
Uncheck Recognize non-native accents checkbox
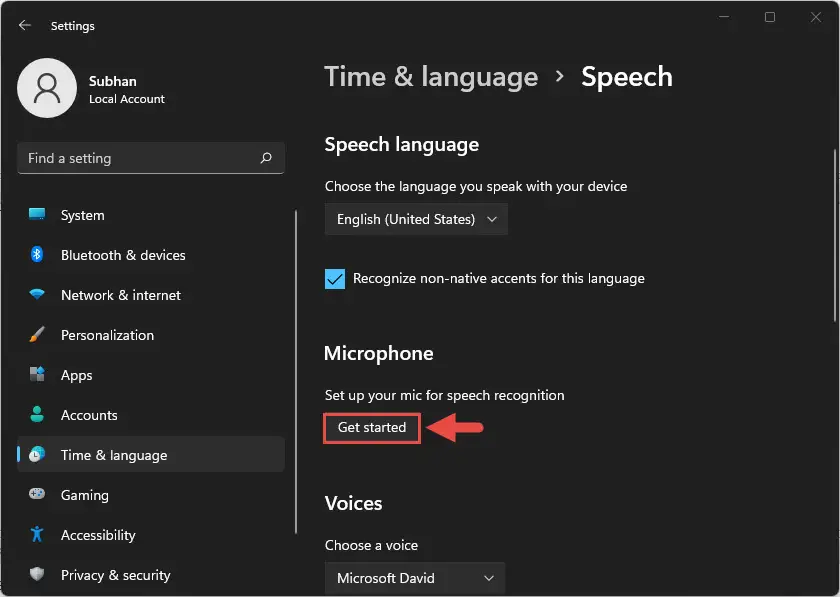pyautogui.click(x=335, y=279)
